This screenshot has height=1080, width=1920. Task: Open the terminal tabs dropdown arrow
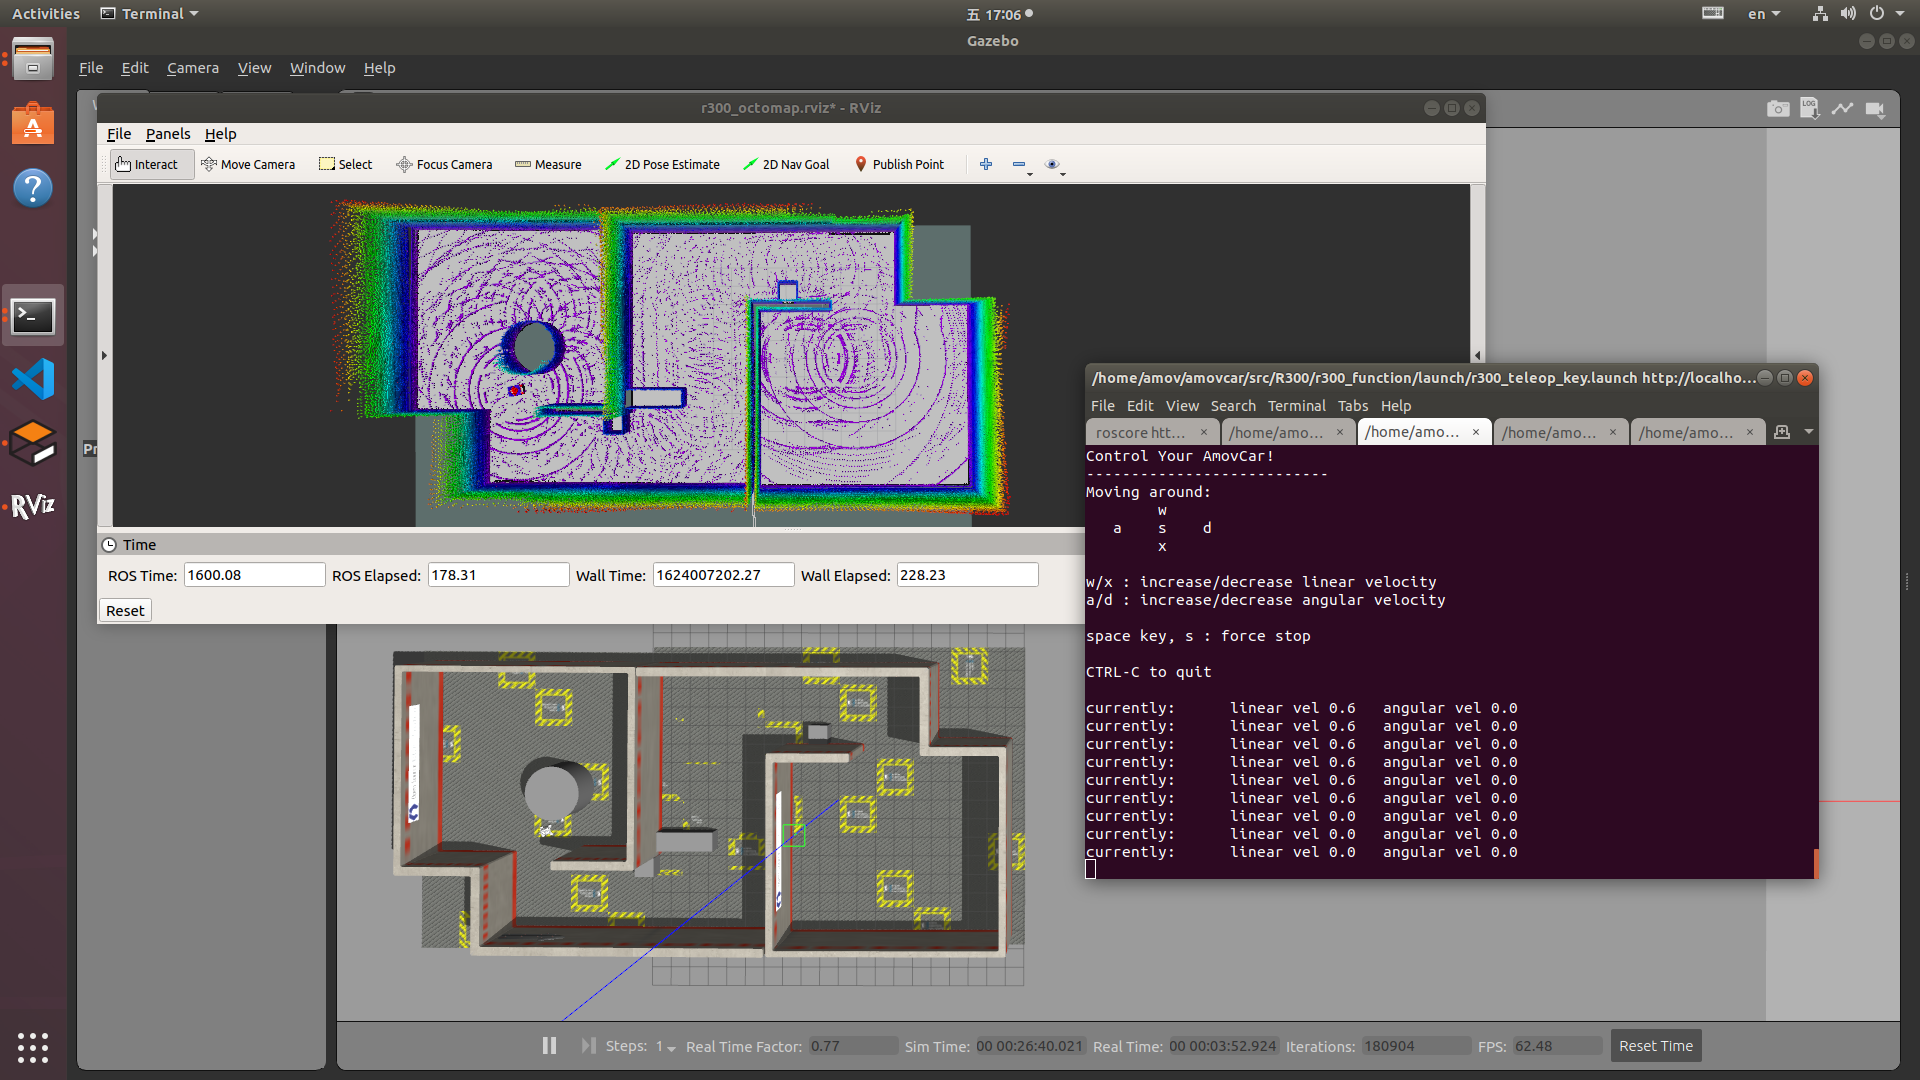click(1808, 432)
